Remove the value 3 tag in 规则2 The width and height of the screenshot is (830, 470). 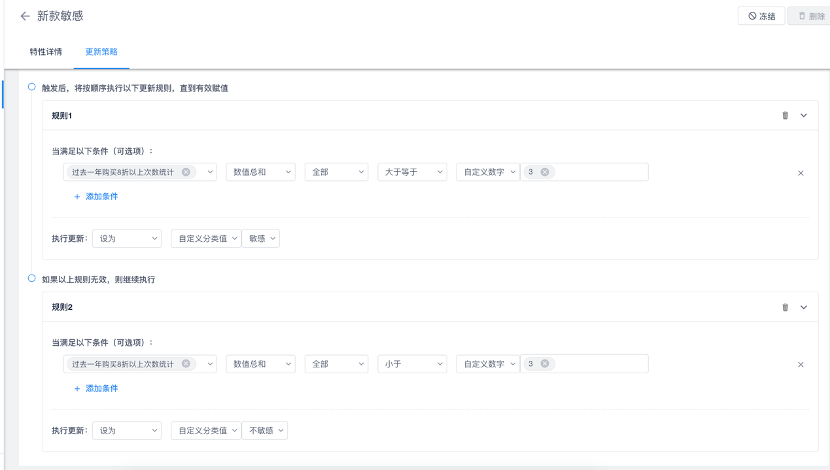[545, 364]
